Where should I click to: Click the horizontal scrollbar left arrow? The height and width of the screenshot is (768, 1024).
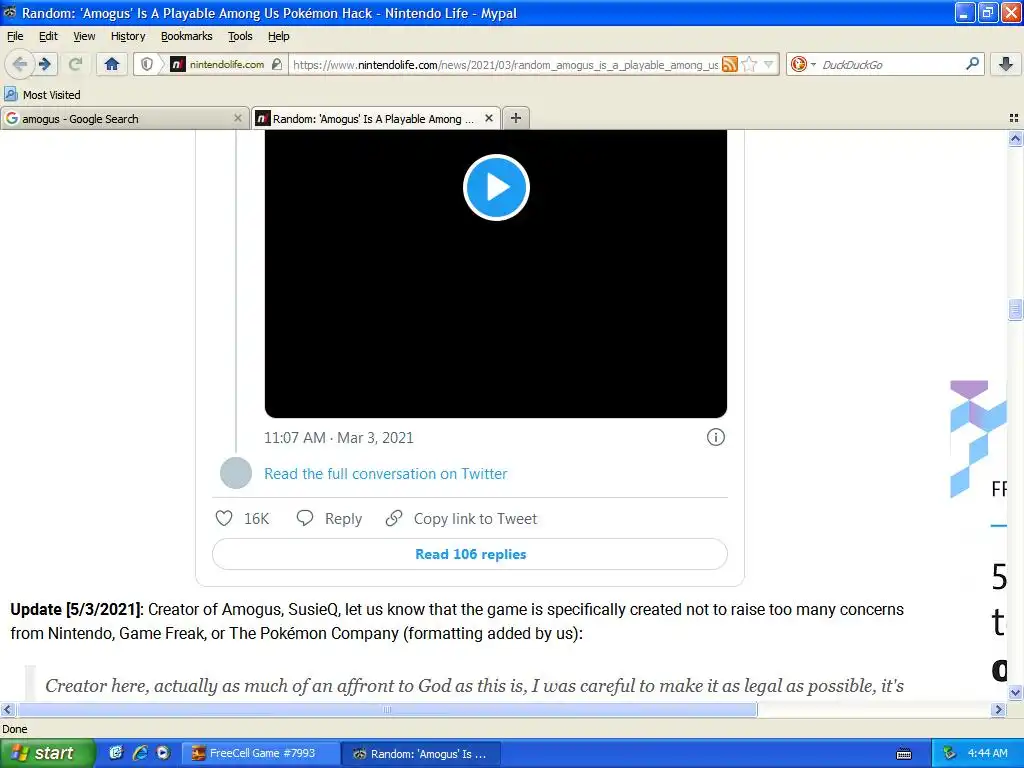pos(7,709)
